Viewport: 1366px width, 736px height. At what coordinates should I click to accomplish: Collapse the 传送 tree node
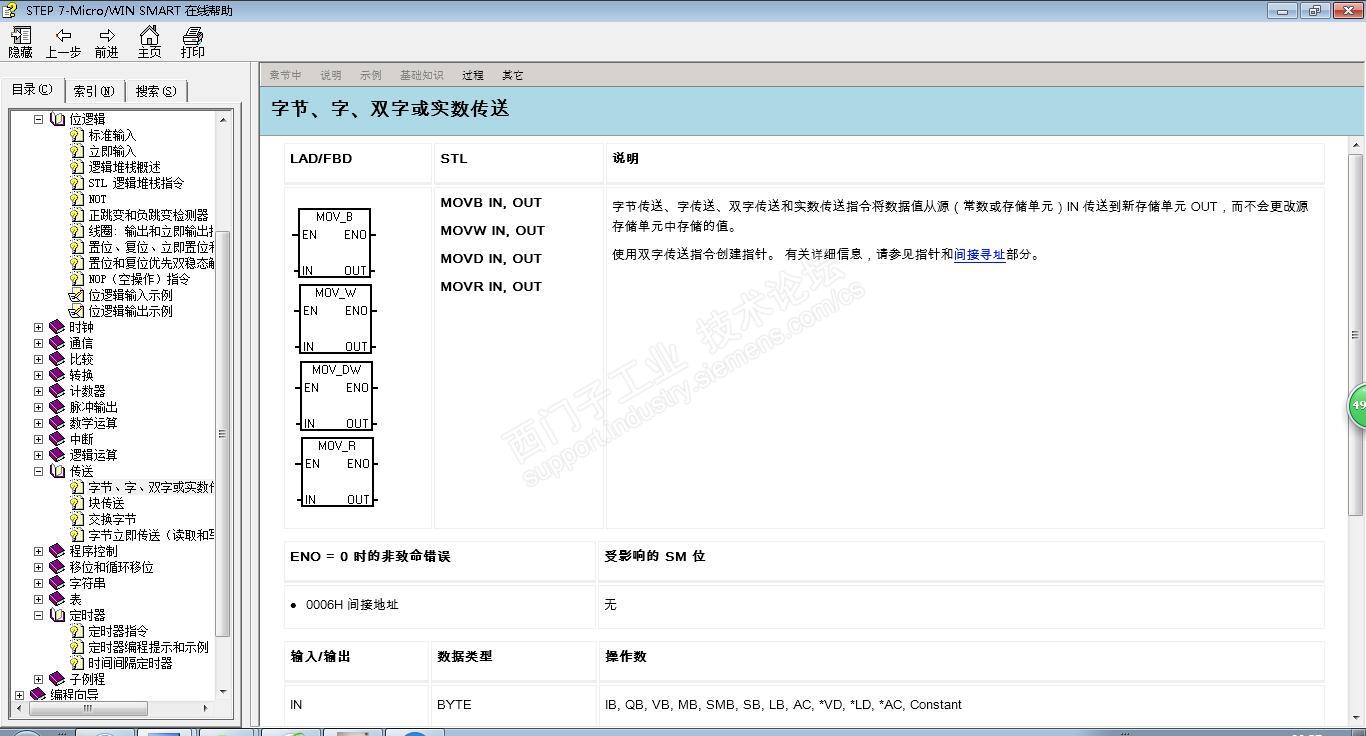point(39,471)
